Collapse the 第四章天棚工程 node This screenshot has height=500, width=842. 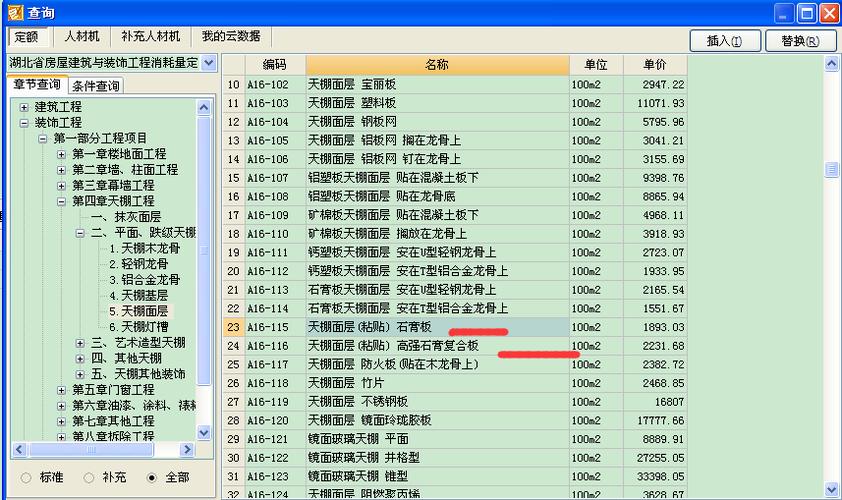point(61,201)
